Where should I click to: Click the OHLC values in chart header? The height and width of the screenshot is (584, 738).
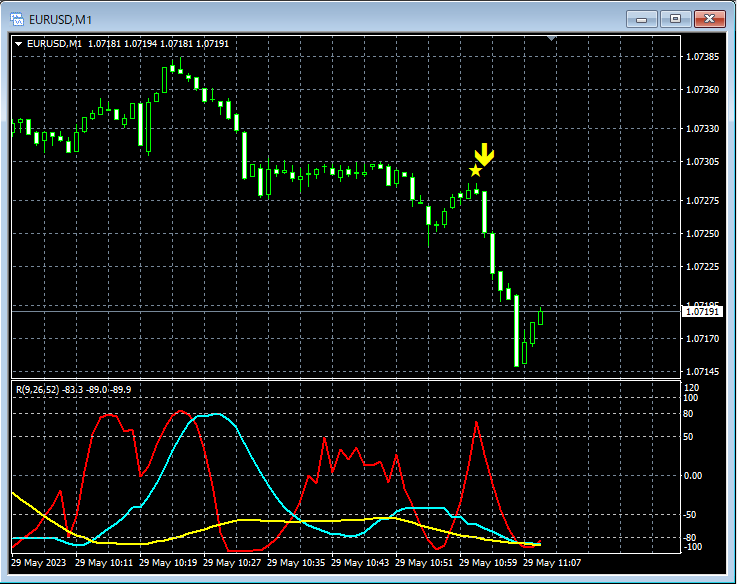point(158,44)
